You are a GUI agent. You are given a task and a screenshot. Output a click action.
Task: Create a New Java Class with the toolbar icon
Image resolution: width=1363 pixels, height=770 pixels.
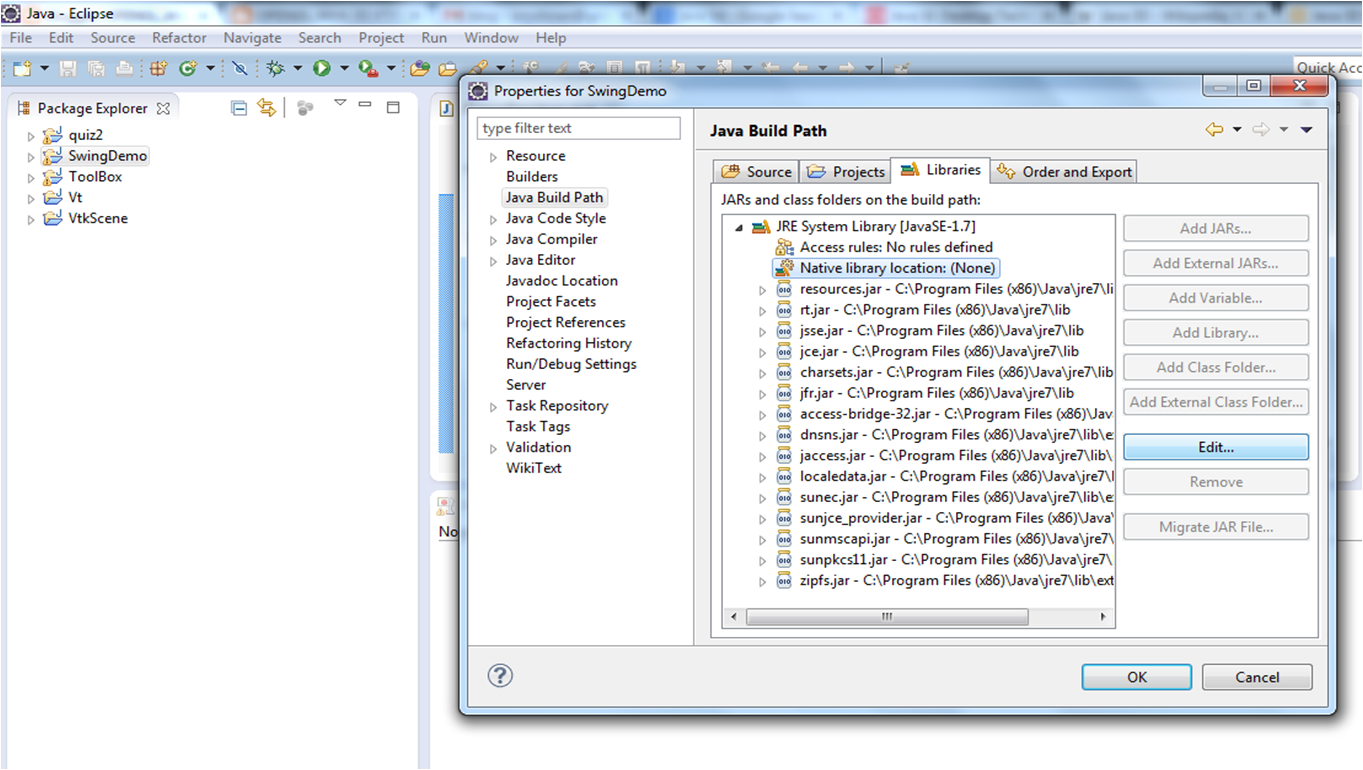click(187, 67)
